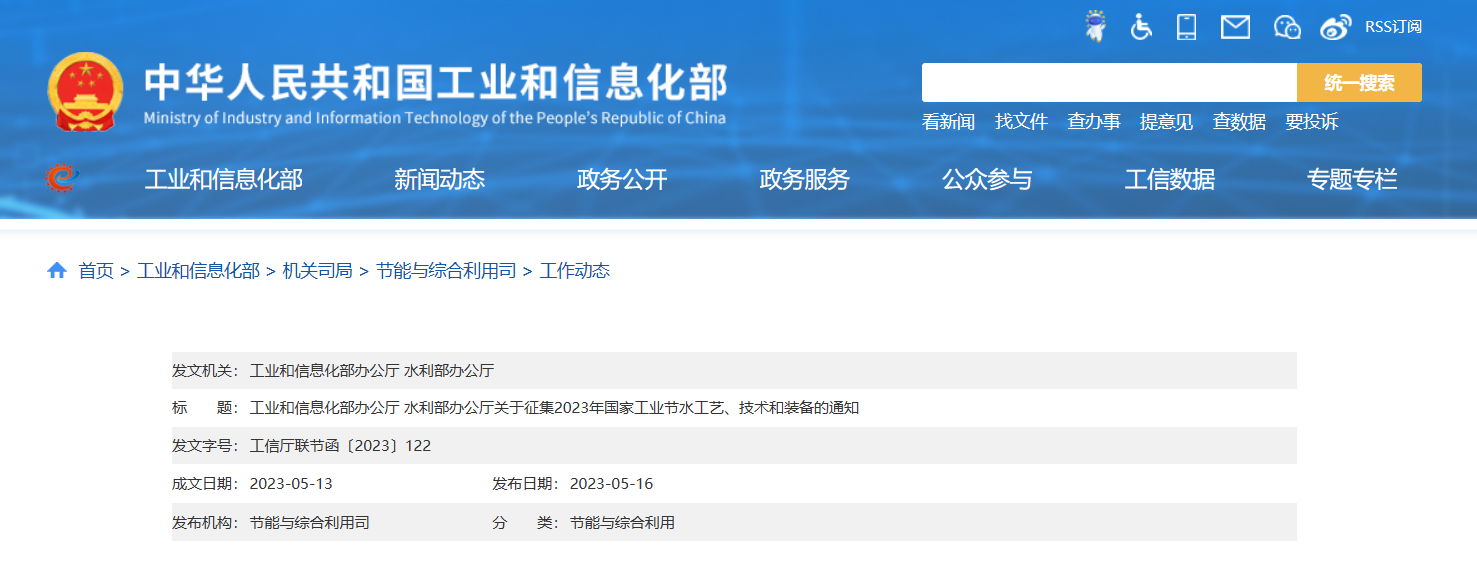Open 节能与综合利用司 breadcrumb link
This screenshot has height=566, width=1477.
click(446, 271)
